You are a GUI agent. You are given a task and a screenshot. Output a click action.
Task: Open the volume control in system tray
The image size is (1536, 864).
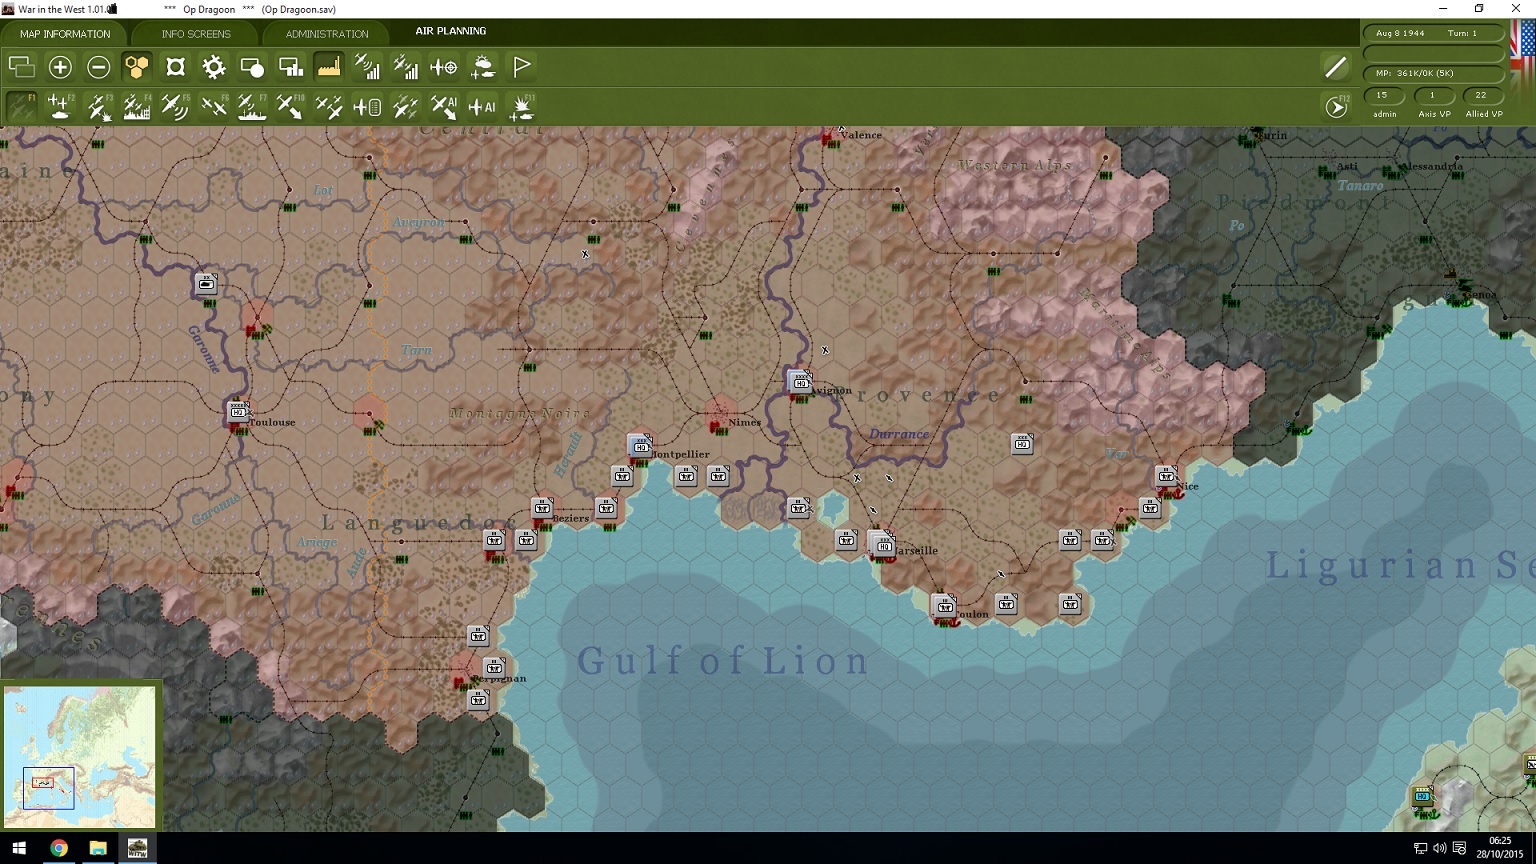click(x=1440, y=848)
